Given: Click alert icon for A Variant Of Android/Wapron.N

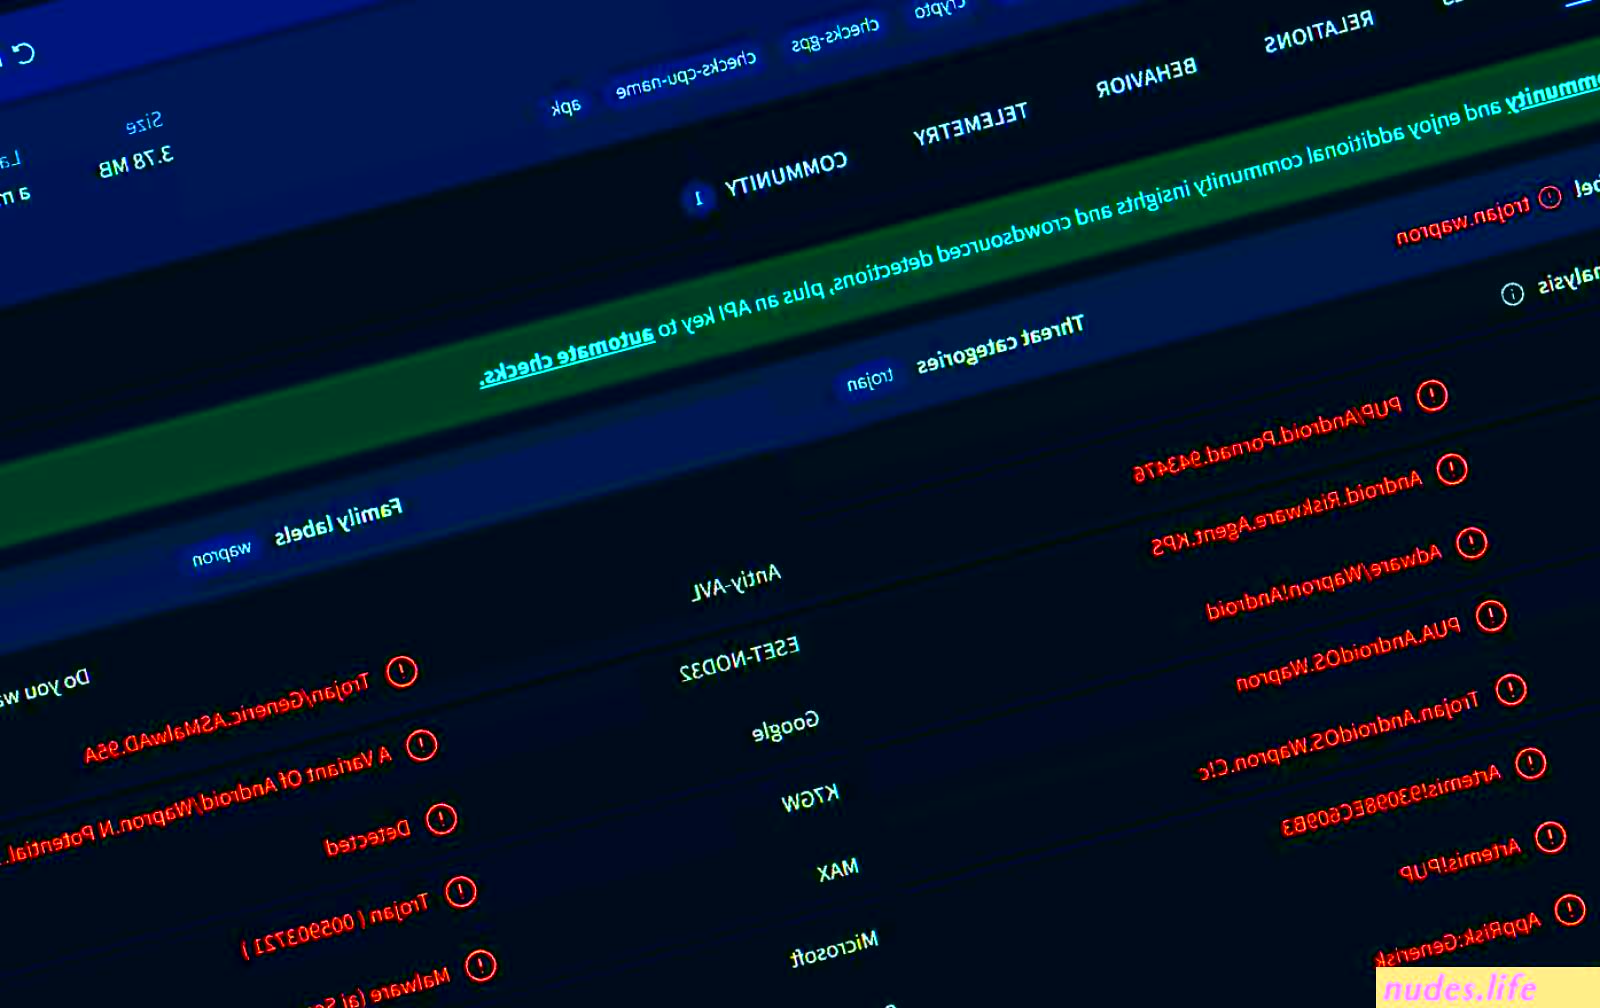Looking at the screenshot, I should coord(422,745).
